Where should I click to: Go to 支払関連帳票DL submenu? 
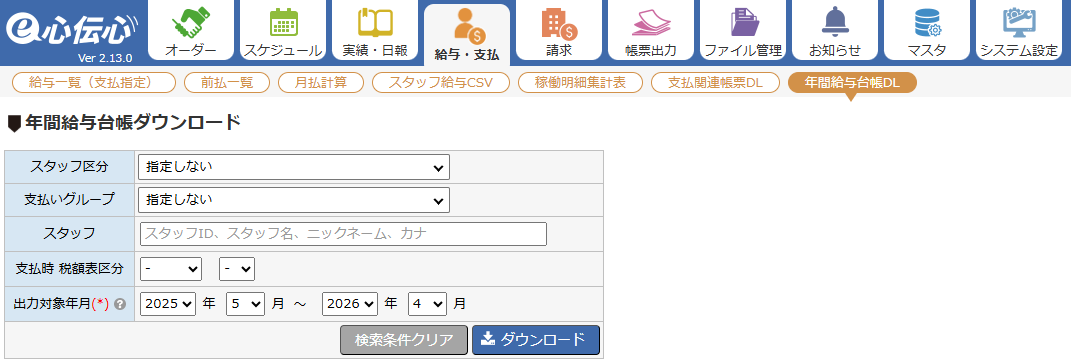tap(715, 83)
